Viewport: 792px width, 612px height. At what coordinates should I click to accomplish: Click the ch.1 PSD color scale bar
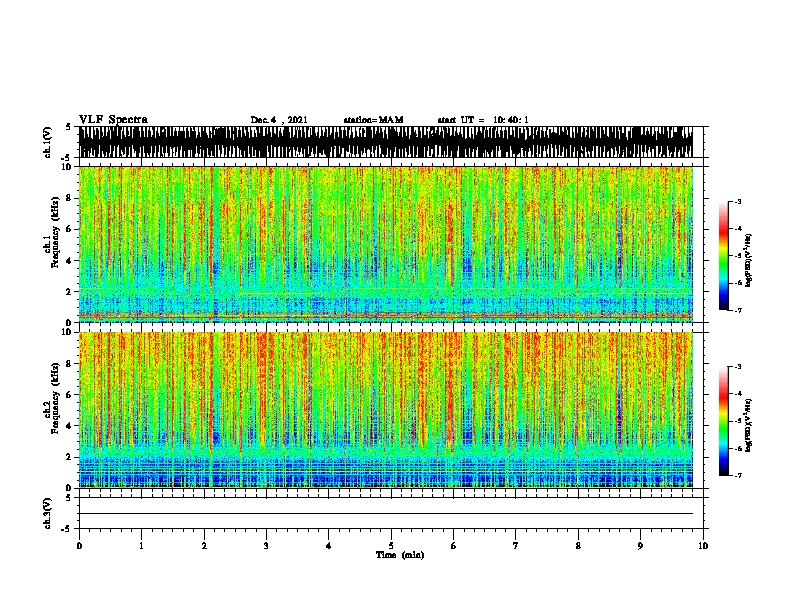[x=723, y=256]
